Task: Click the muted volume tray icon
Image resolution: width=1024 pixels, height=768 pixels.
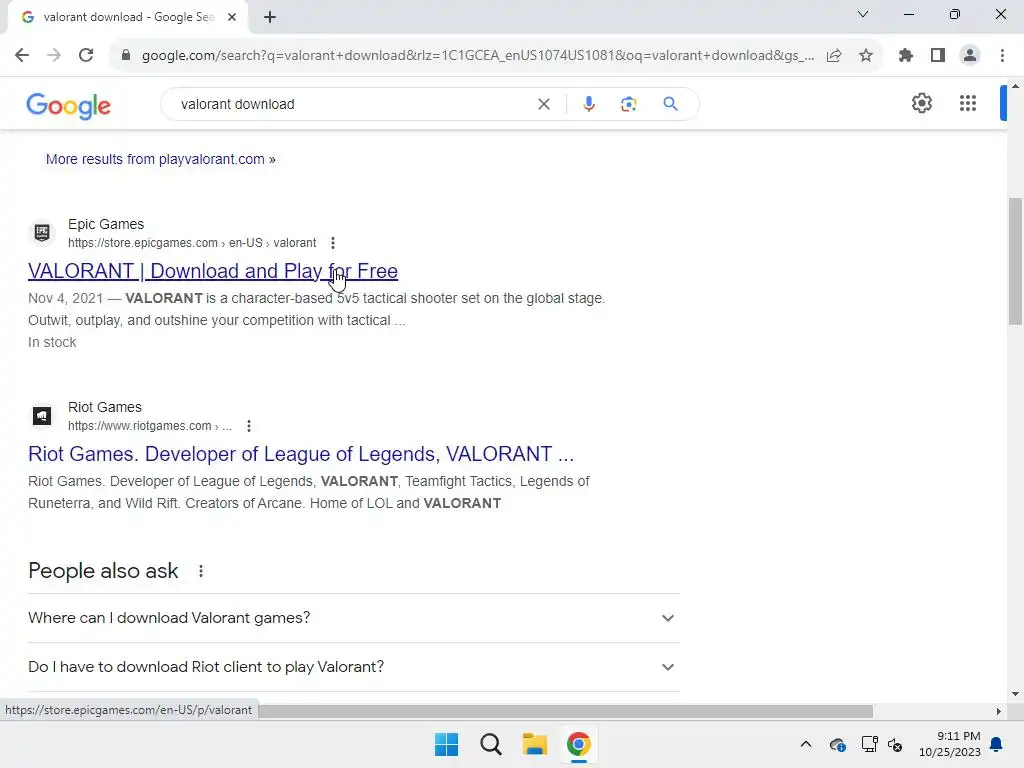Action: (x=895, y=744)
